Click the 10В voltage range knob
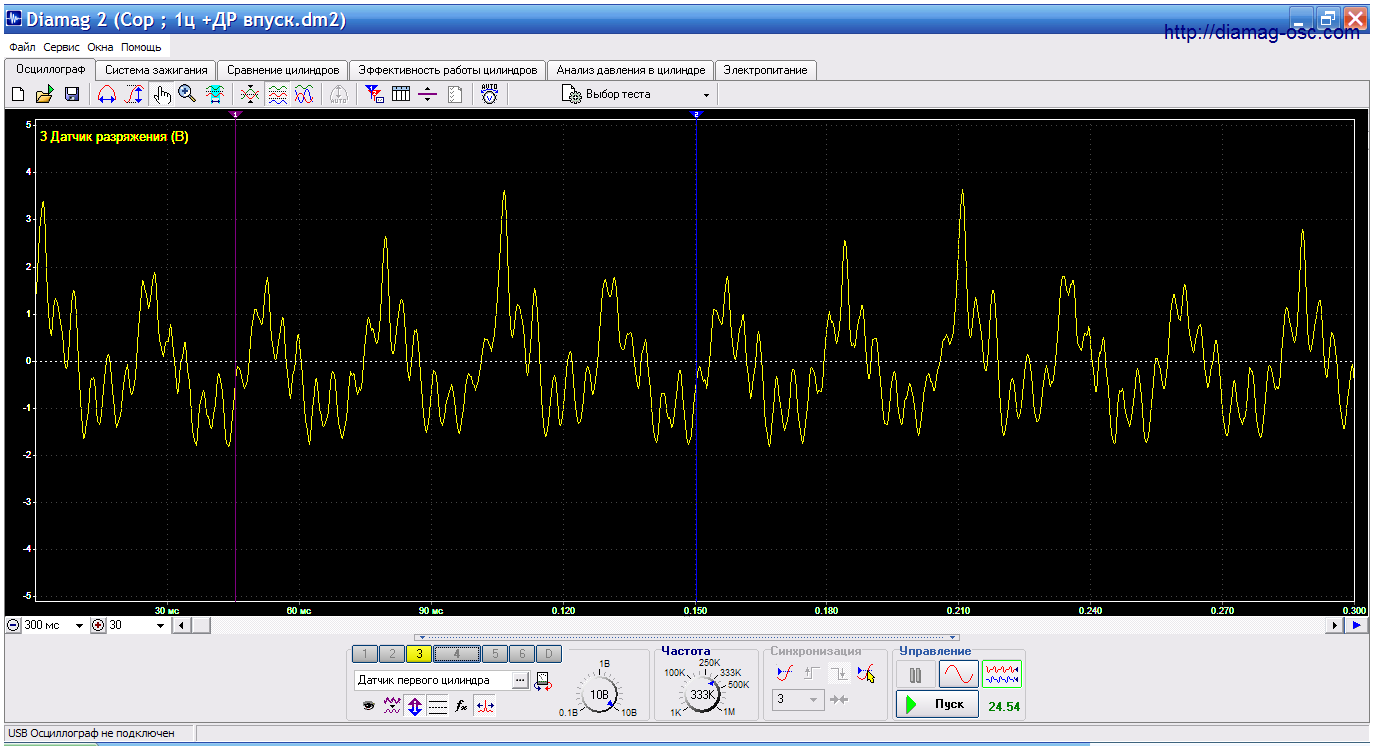The width and height of the screenshot is (1374, 746). pyautogui.click(x=599, y=693)
